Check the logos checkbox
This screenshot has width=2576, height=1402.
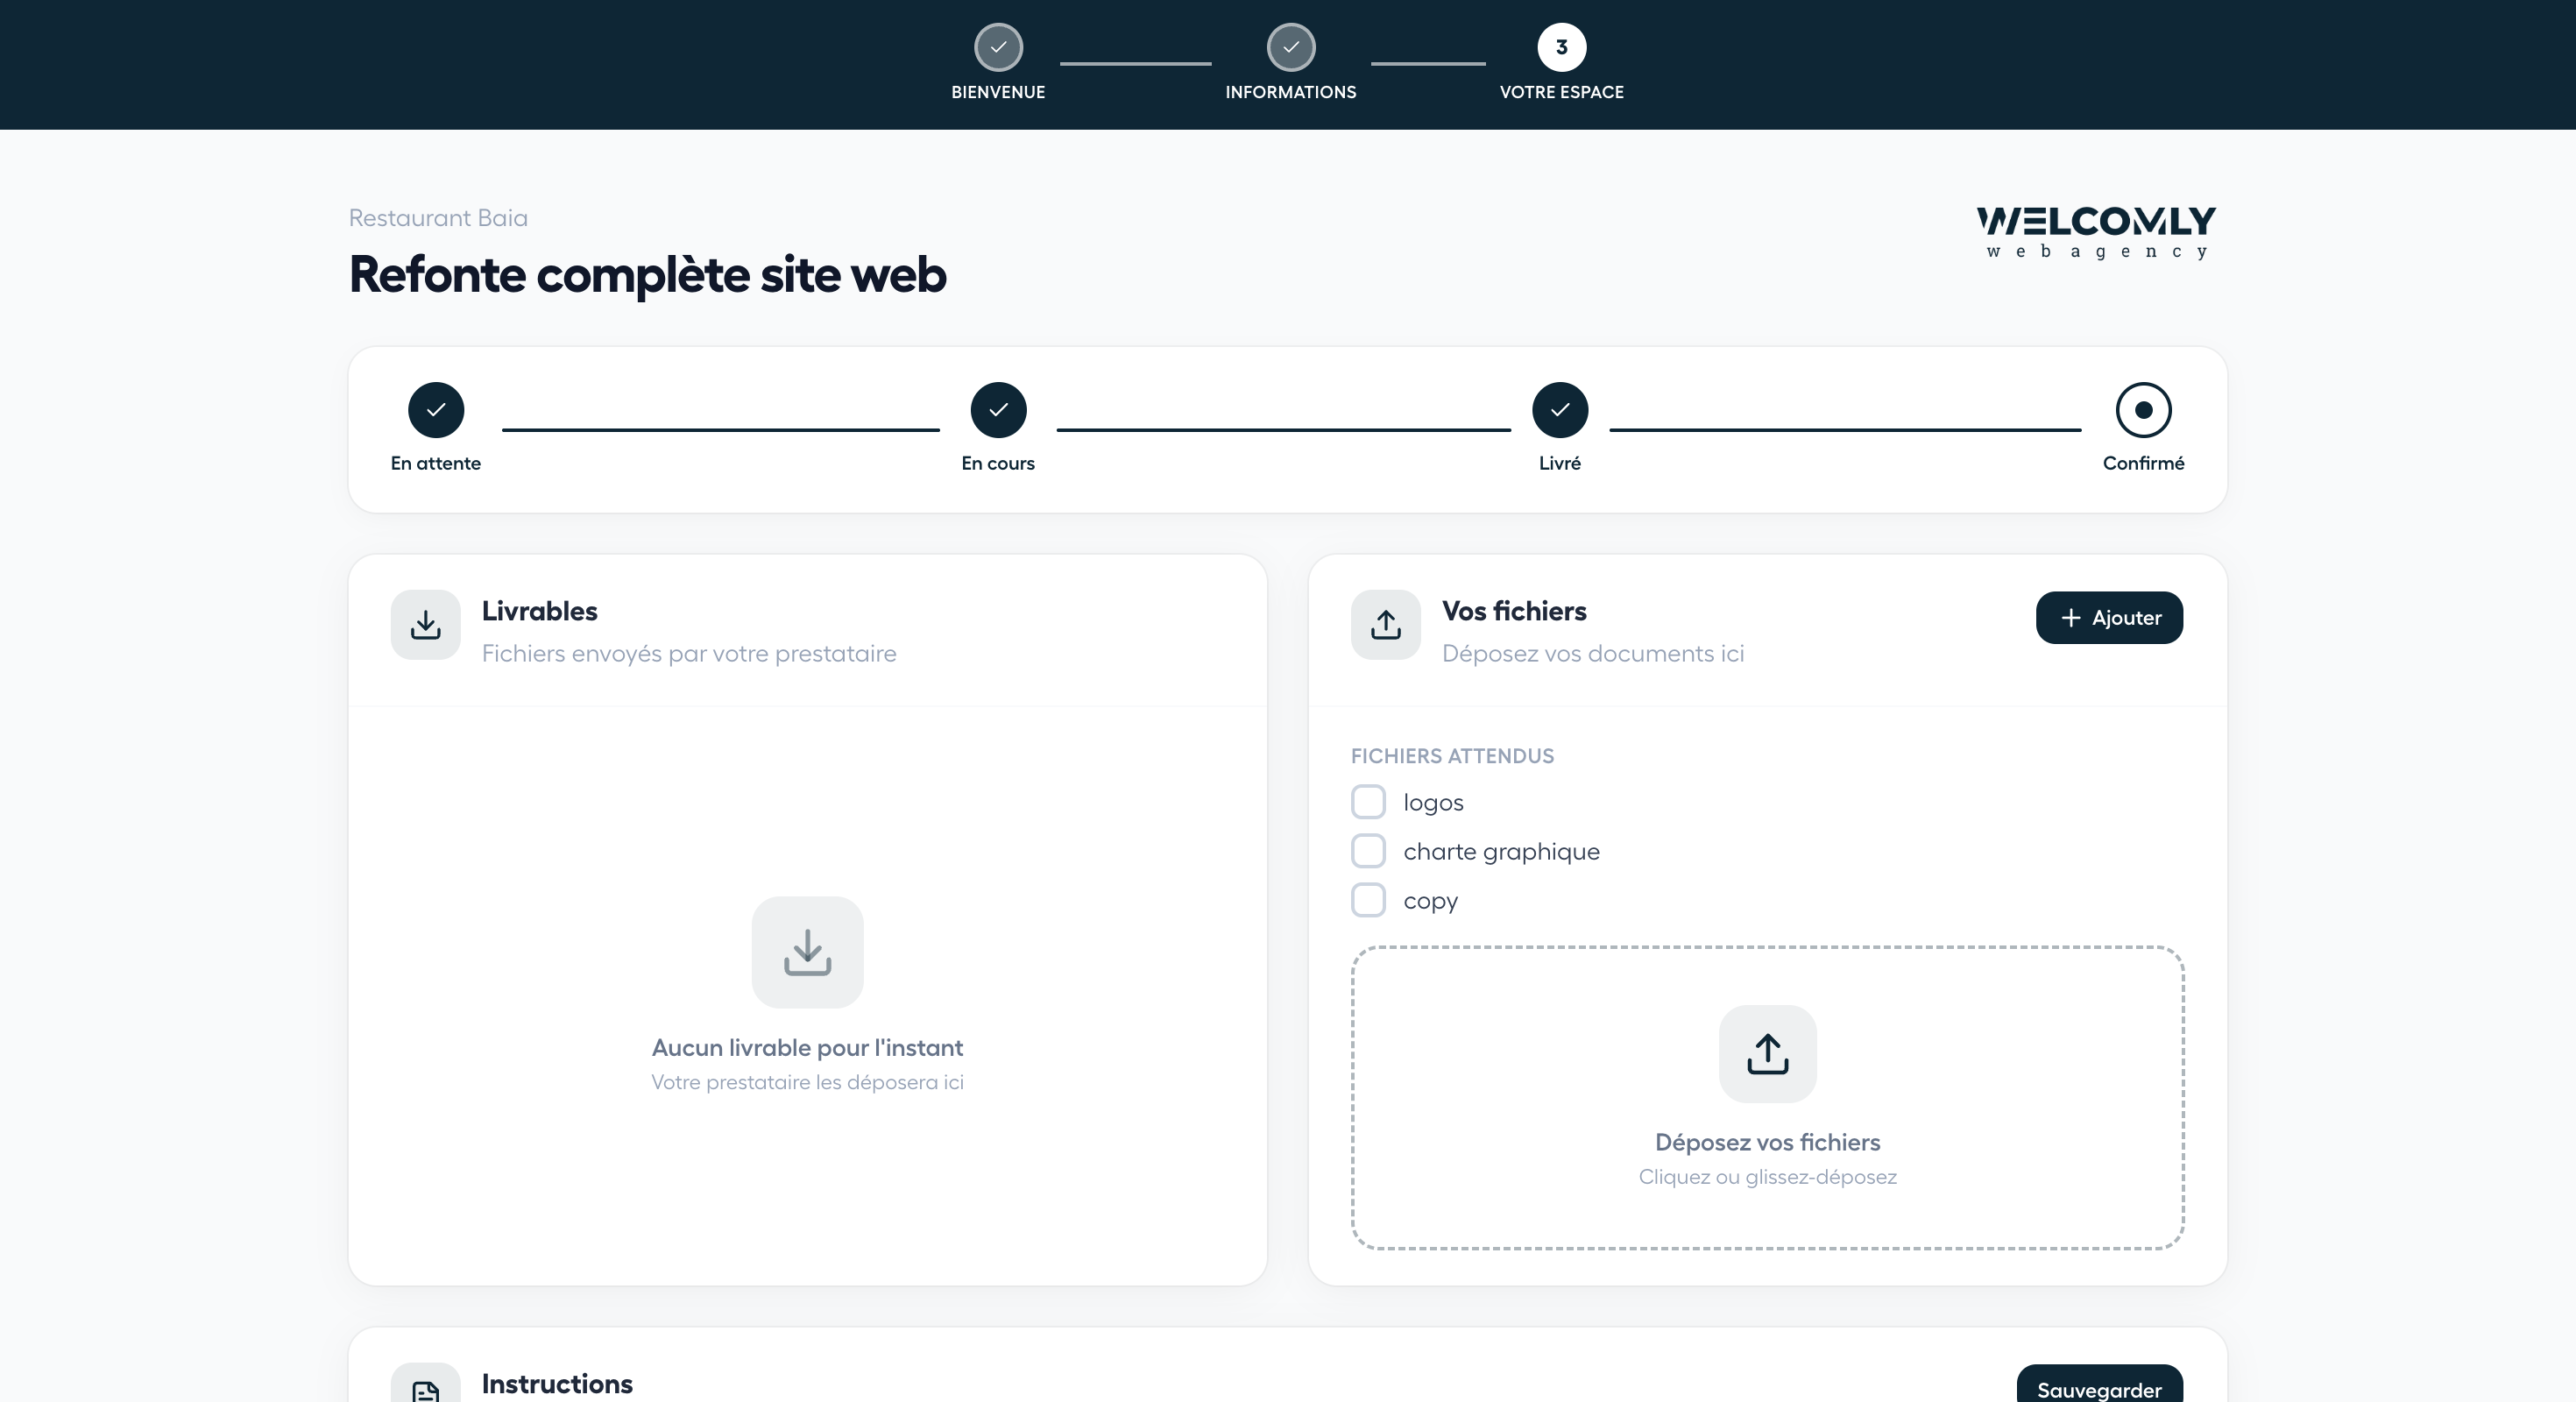click(1368, 802)
